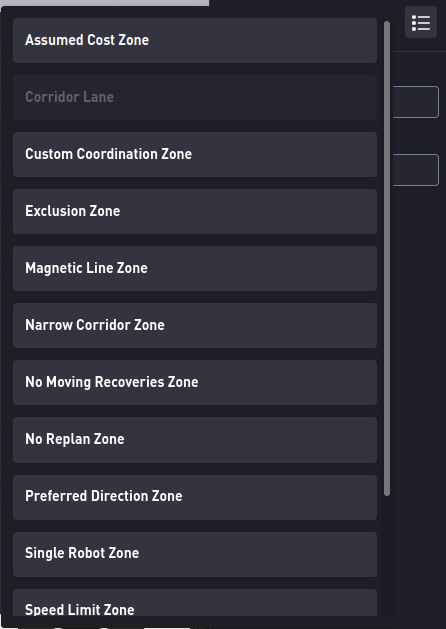Select Magnetic Line Zone entry
Viewport: 446px width, 629px height.
(x=195, y=268)
